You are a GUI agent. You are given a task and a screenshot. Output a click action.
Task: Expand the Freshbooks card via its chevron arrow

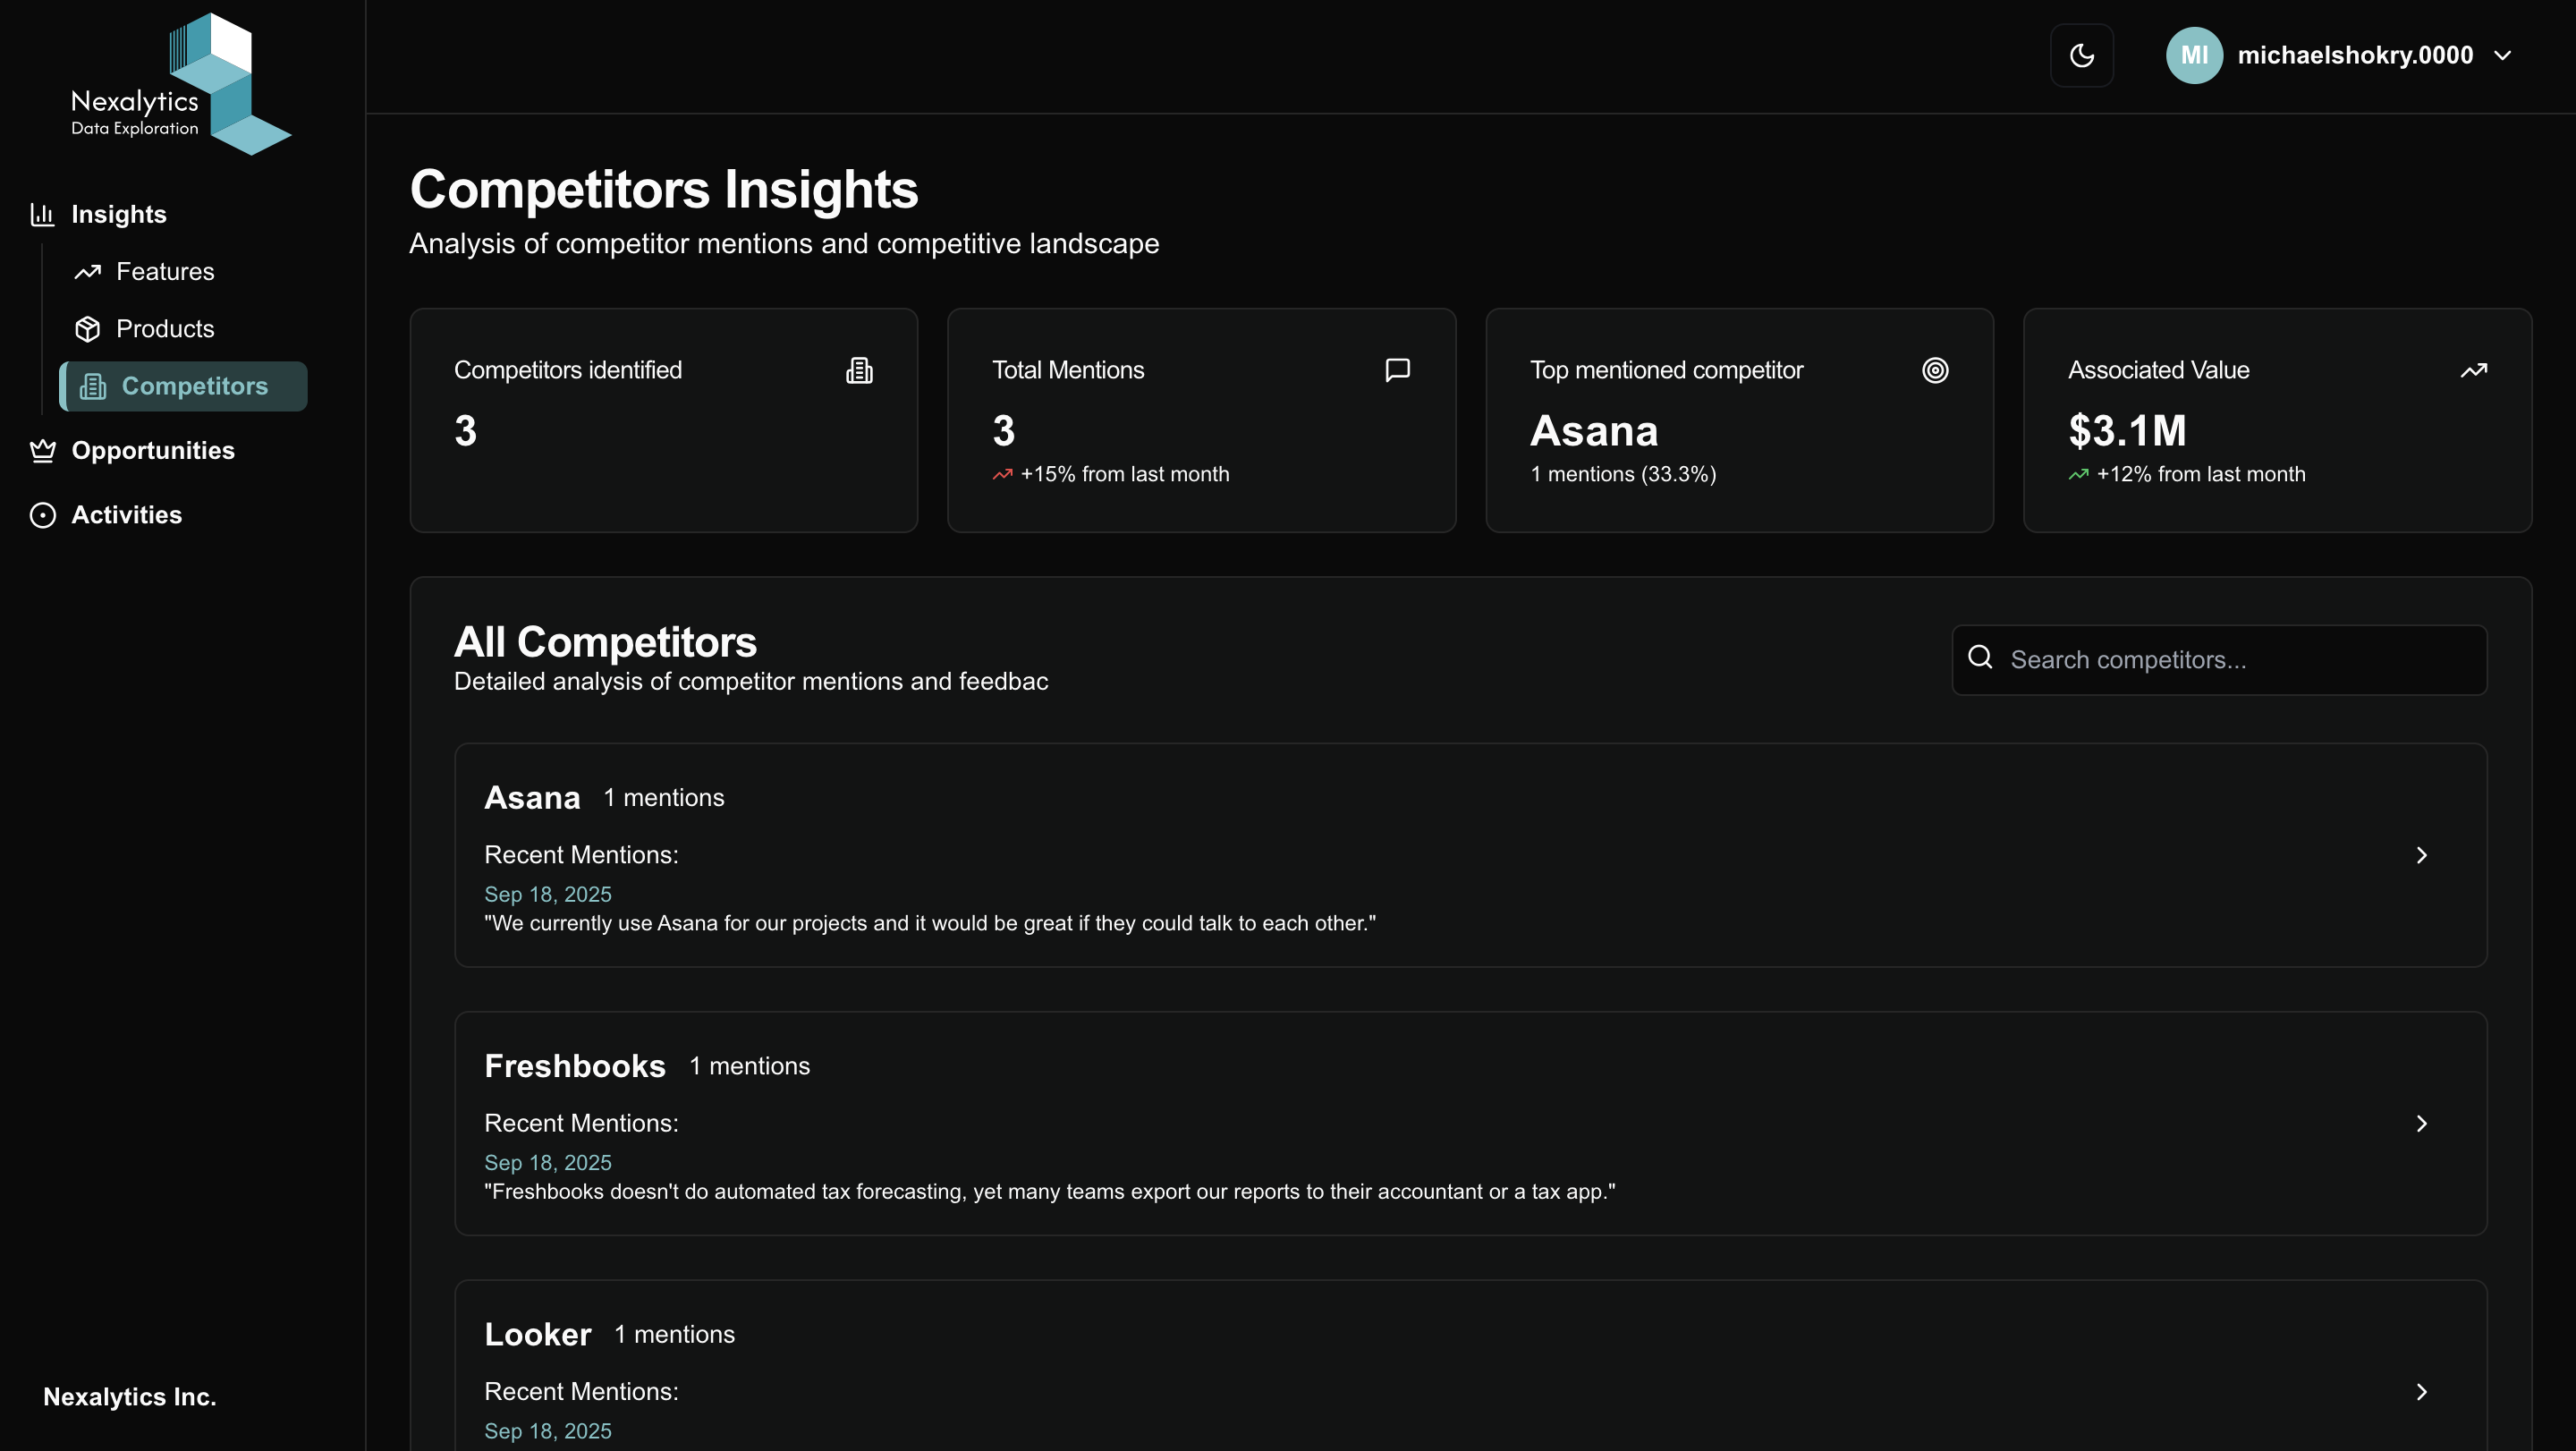coord(2422,1123)
